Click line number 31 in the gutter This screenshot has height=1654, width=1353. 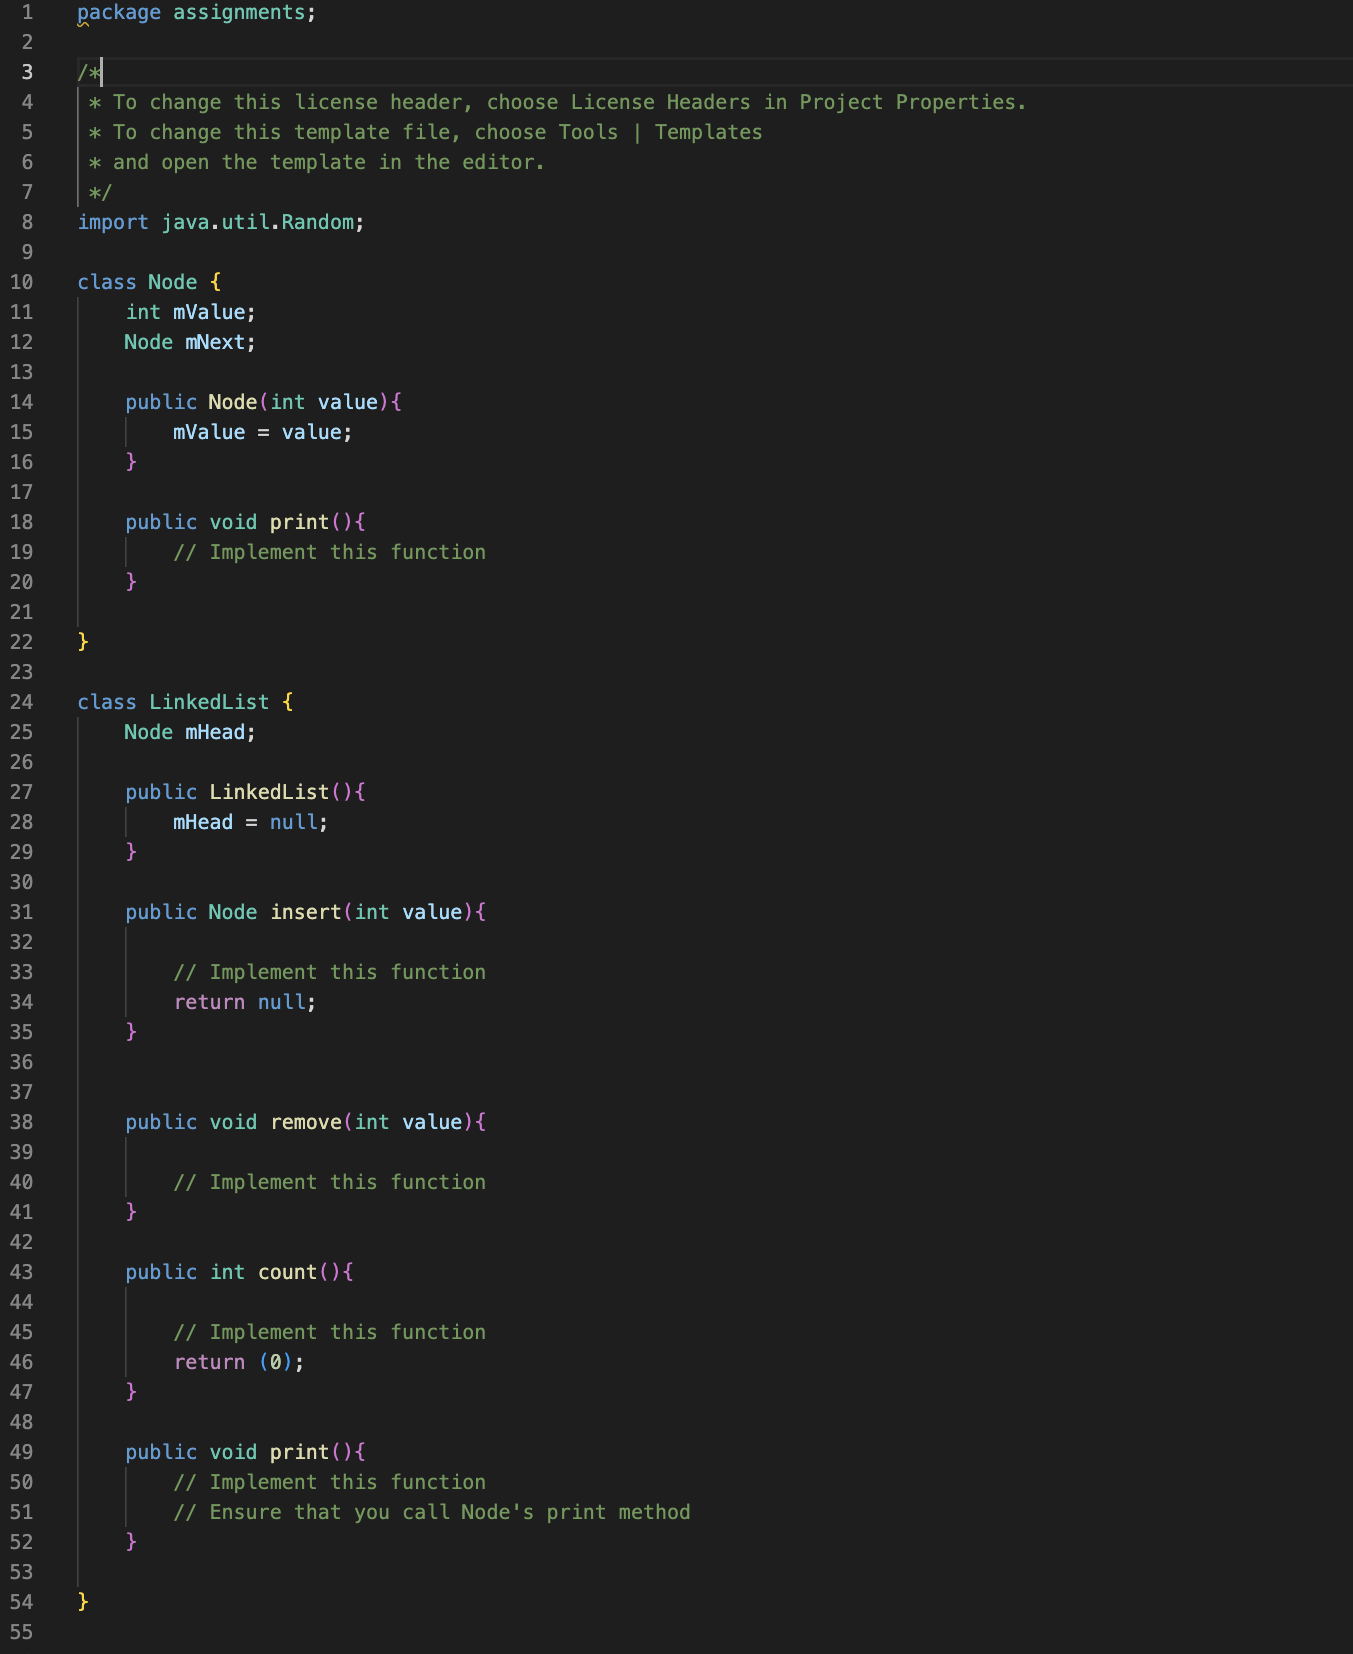(21, 912)
